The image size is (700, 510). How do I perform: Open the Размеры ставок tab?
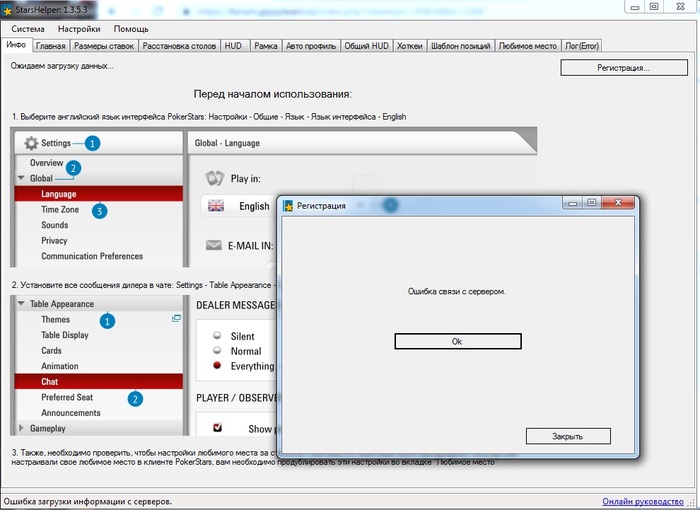104,46
